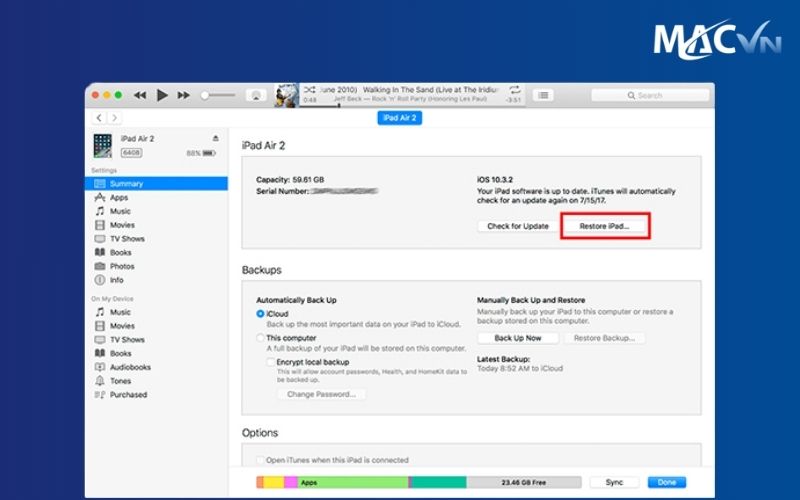Click the iPad device thumbnail in sidebar
This screenshot has width=800, height=500.
tap(103, 146)
